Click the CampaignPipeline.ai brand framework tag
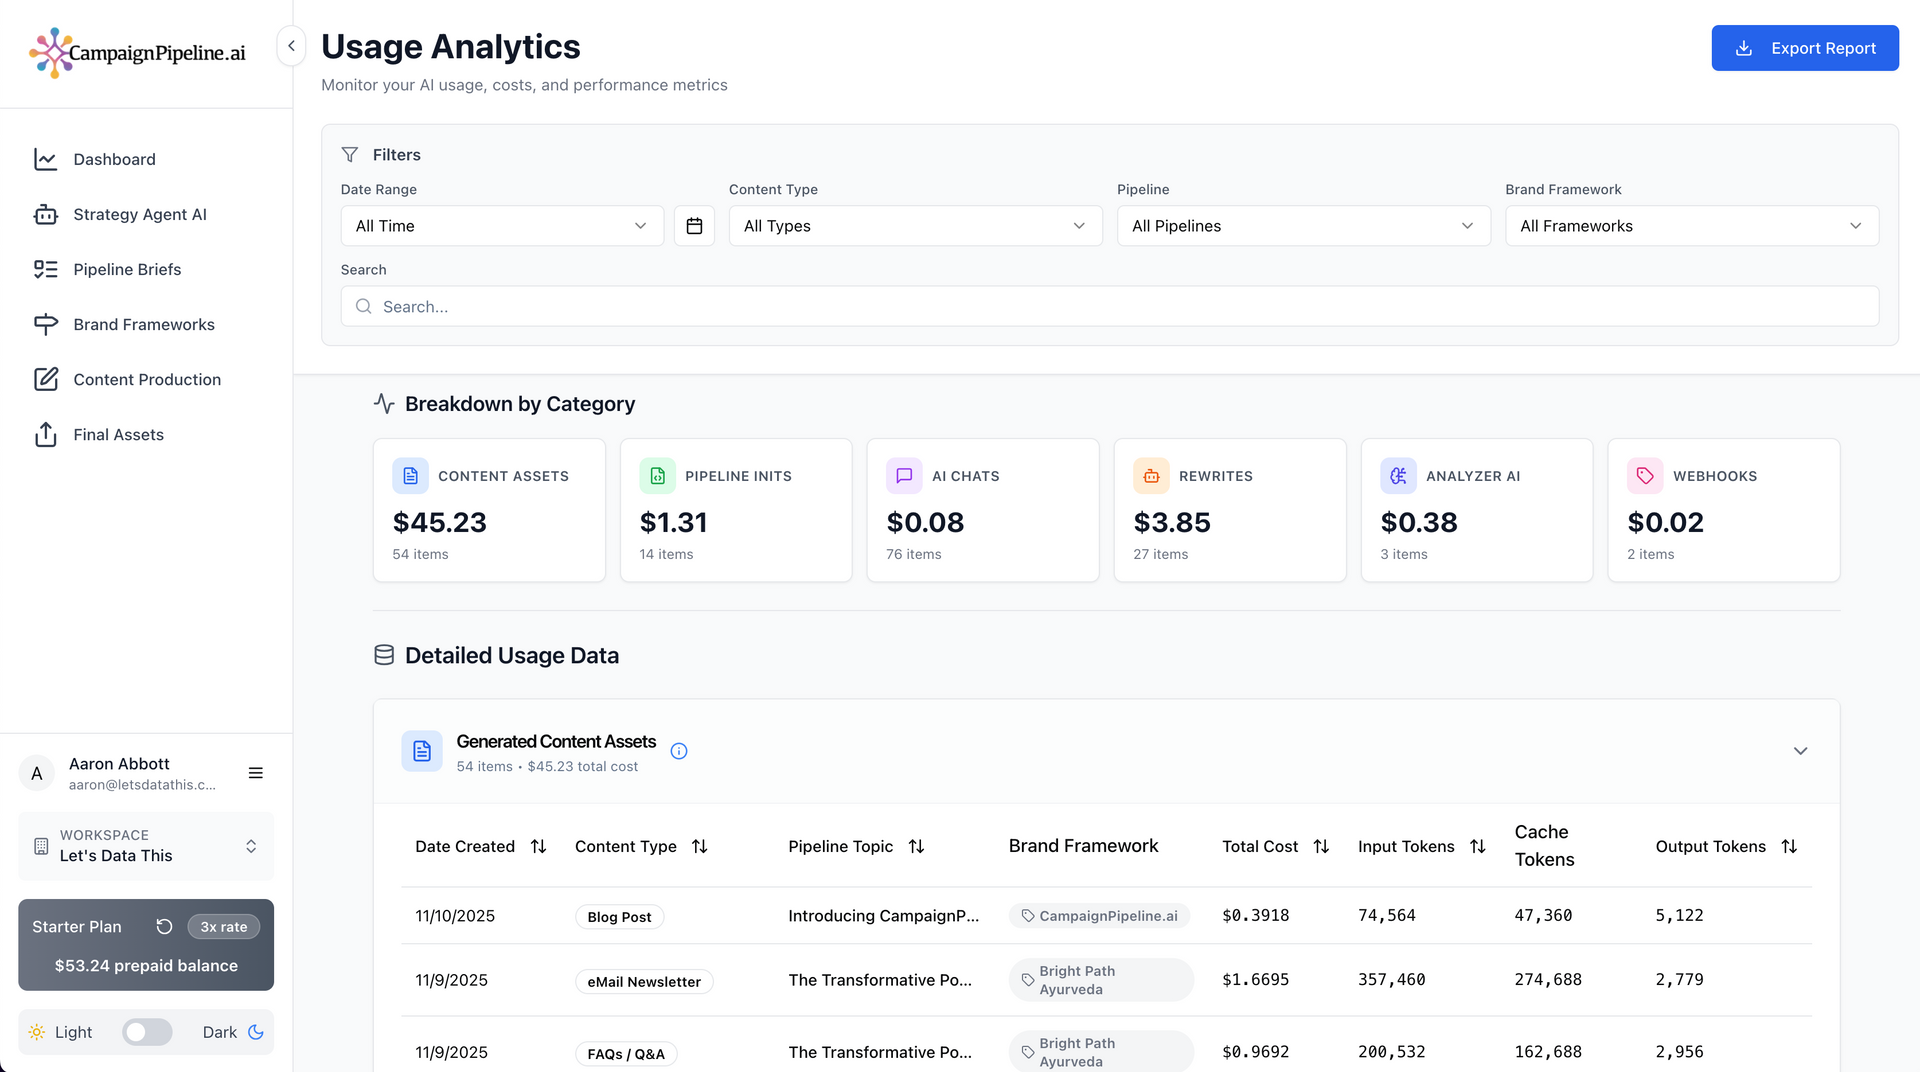Image resolution: width=1920 pixels, height=1072 pixels. coord(1099,916)
